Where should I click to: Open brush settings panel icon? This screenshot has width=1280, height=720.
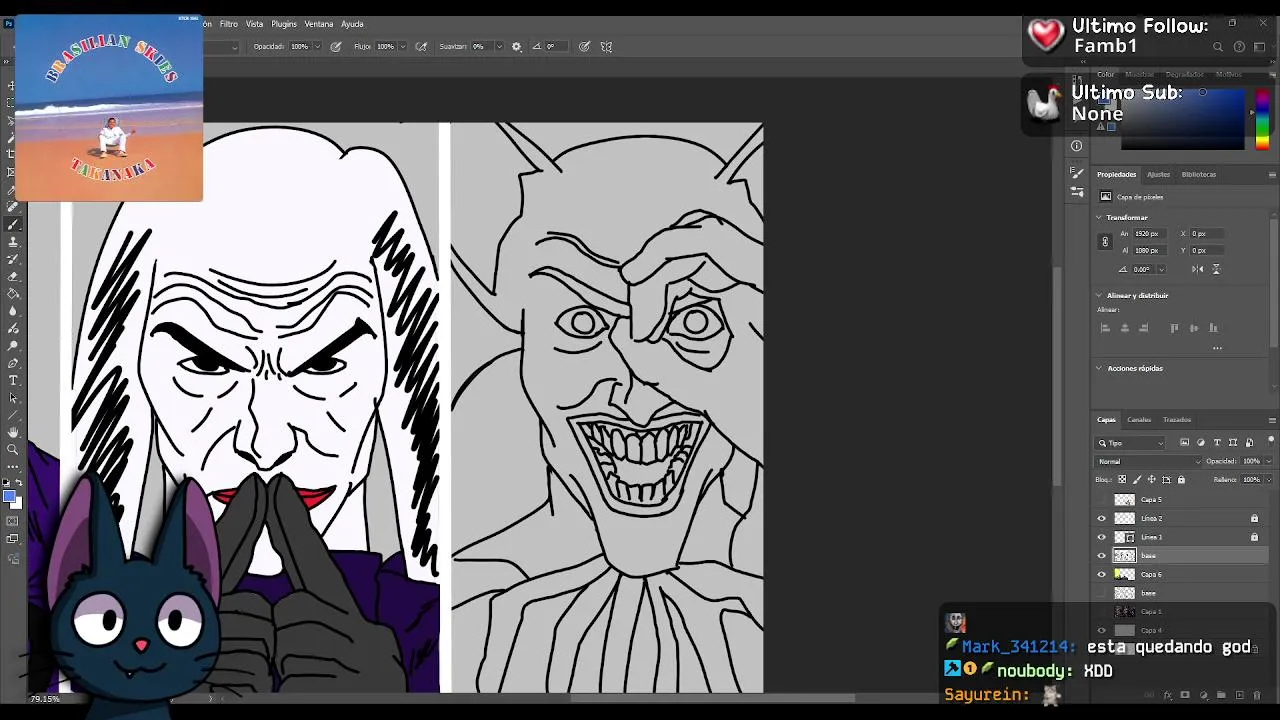(x=1076, y=173)
